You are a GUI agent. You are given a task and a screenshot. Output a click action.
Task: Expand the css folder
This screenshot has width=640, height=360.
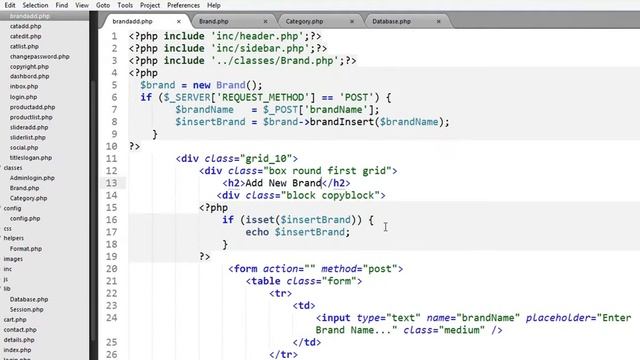8,229
